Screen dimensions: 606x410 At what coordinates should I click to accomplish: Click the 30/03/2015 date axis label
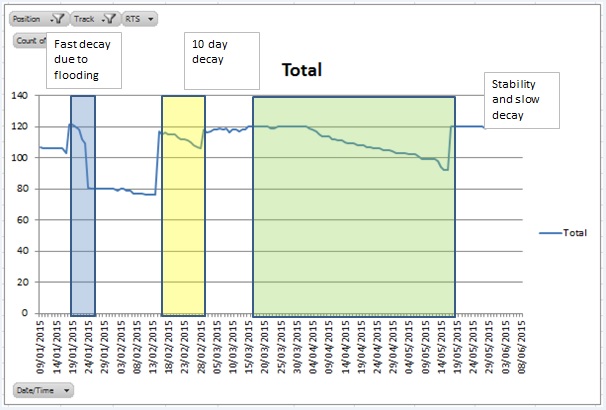pos(297,347)
